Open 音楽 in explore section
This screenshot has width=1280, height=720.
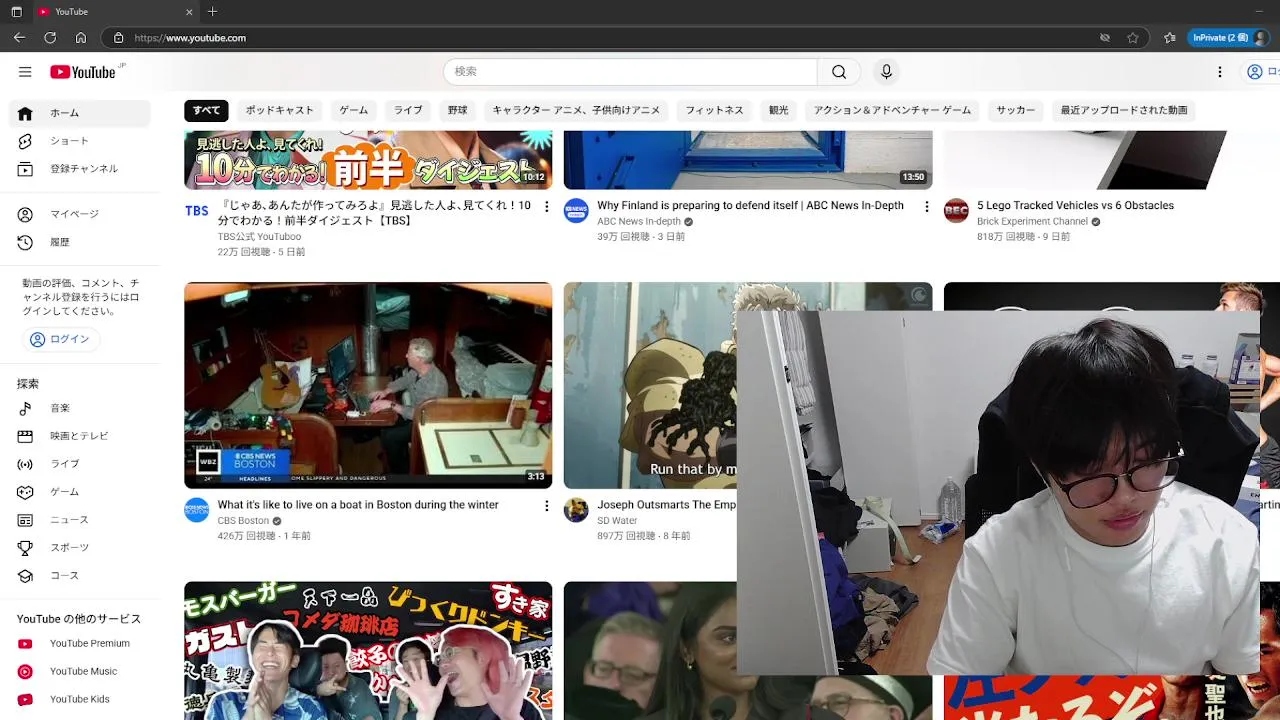pyautogui.click(x=80, y=408)
